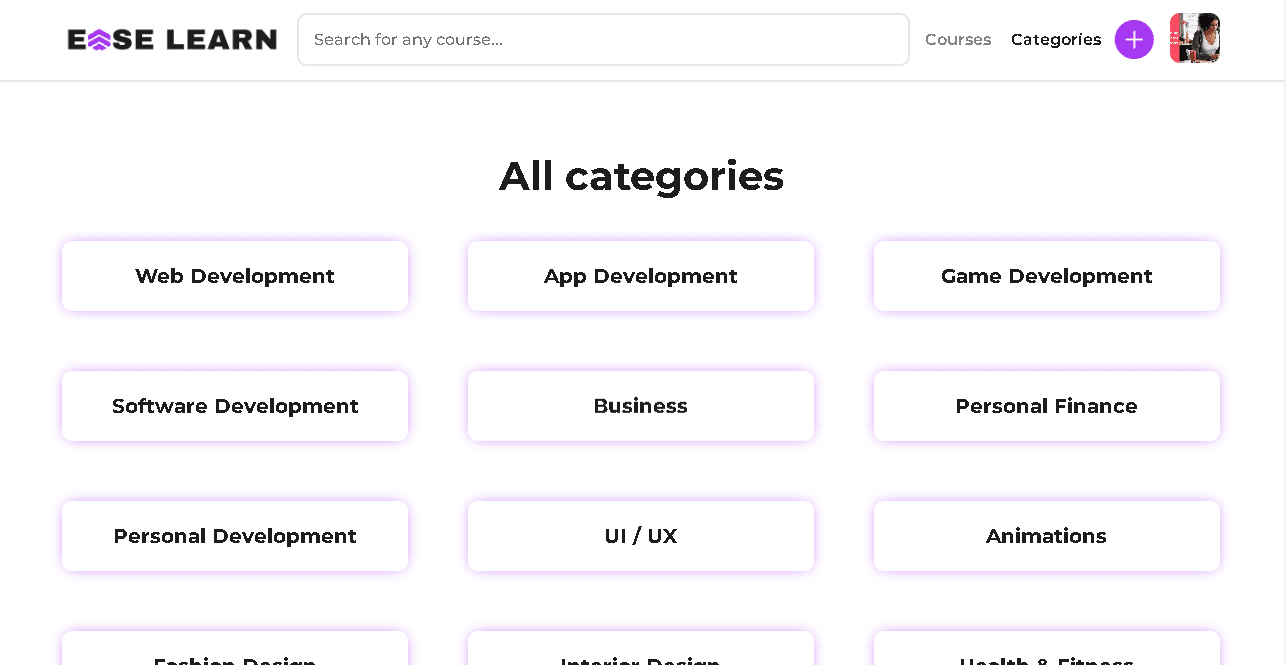1286x665 pixels.
Task: Open the Personal Development category
Action: [x=235, y=536]
